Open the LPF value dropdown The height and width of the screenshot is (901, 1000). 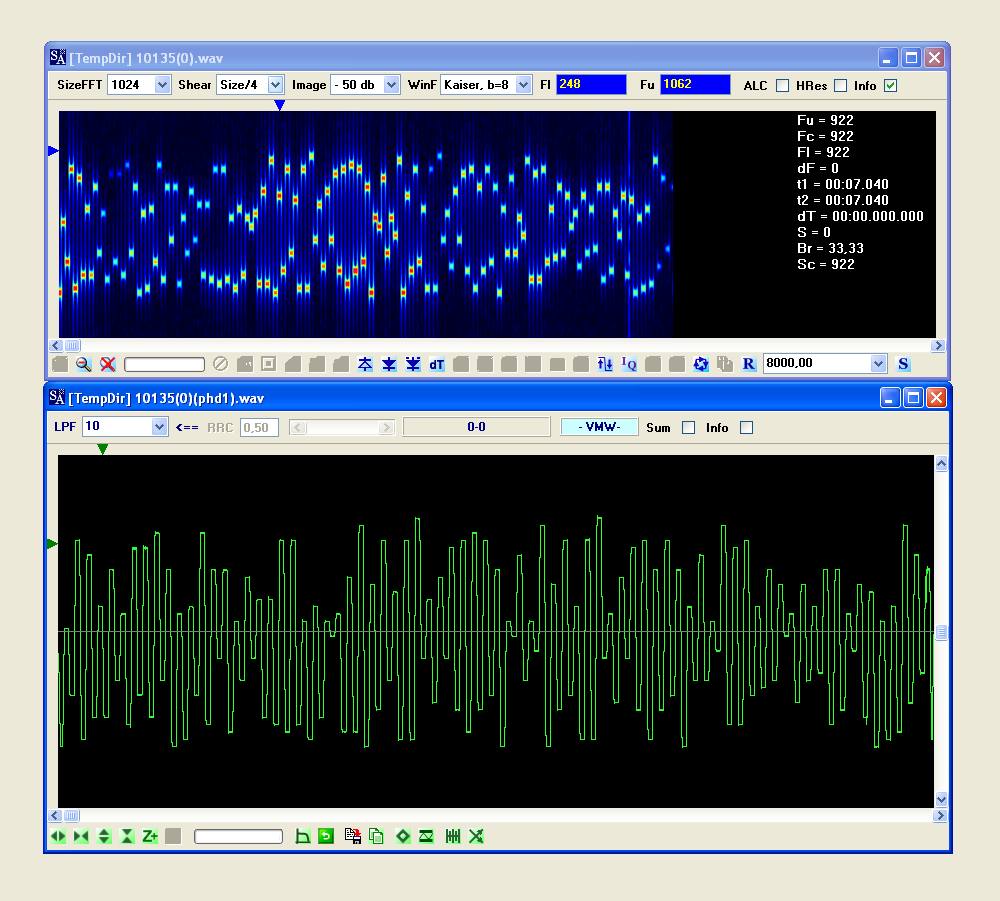click(x=159, y=427)
